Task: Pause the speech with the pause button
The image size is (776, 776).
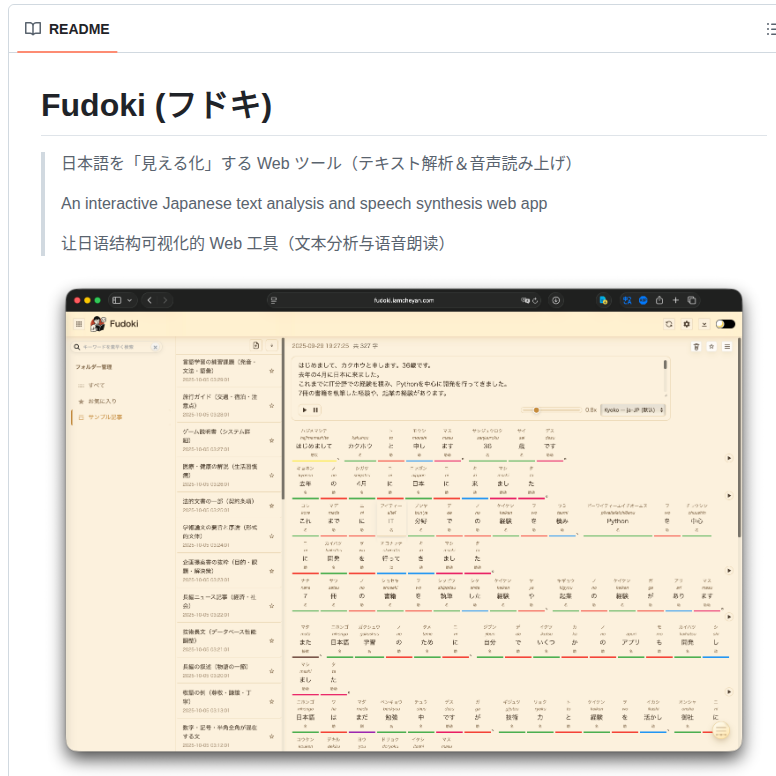Action: point(316,410)
